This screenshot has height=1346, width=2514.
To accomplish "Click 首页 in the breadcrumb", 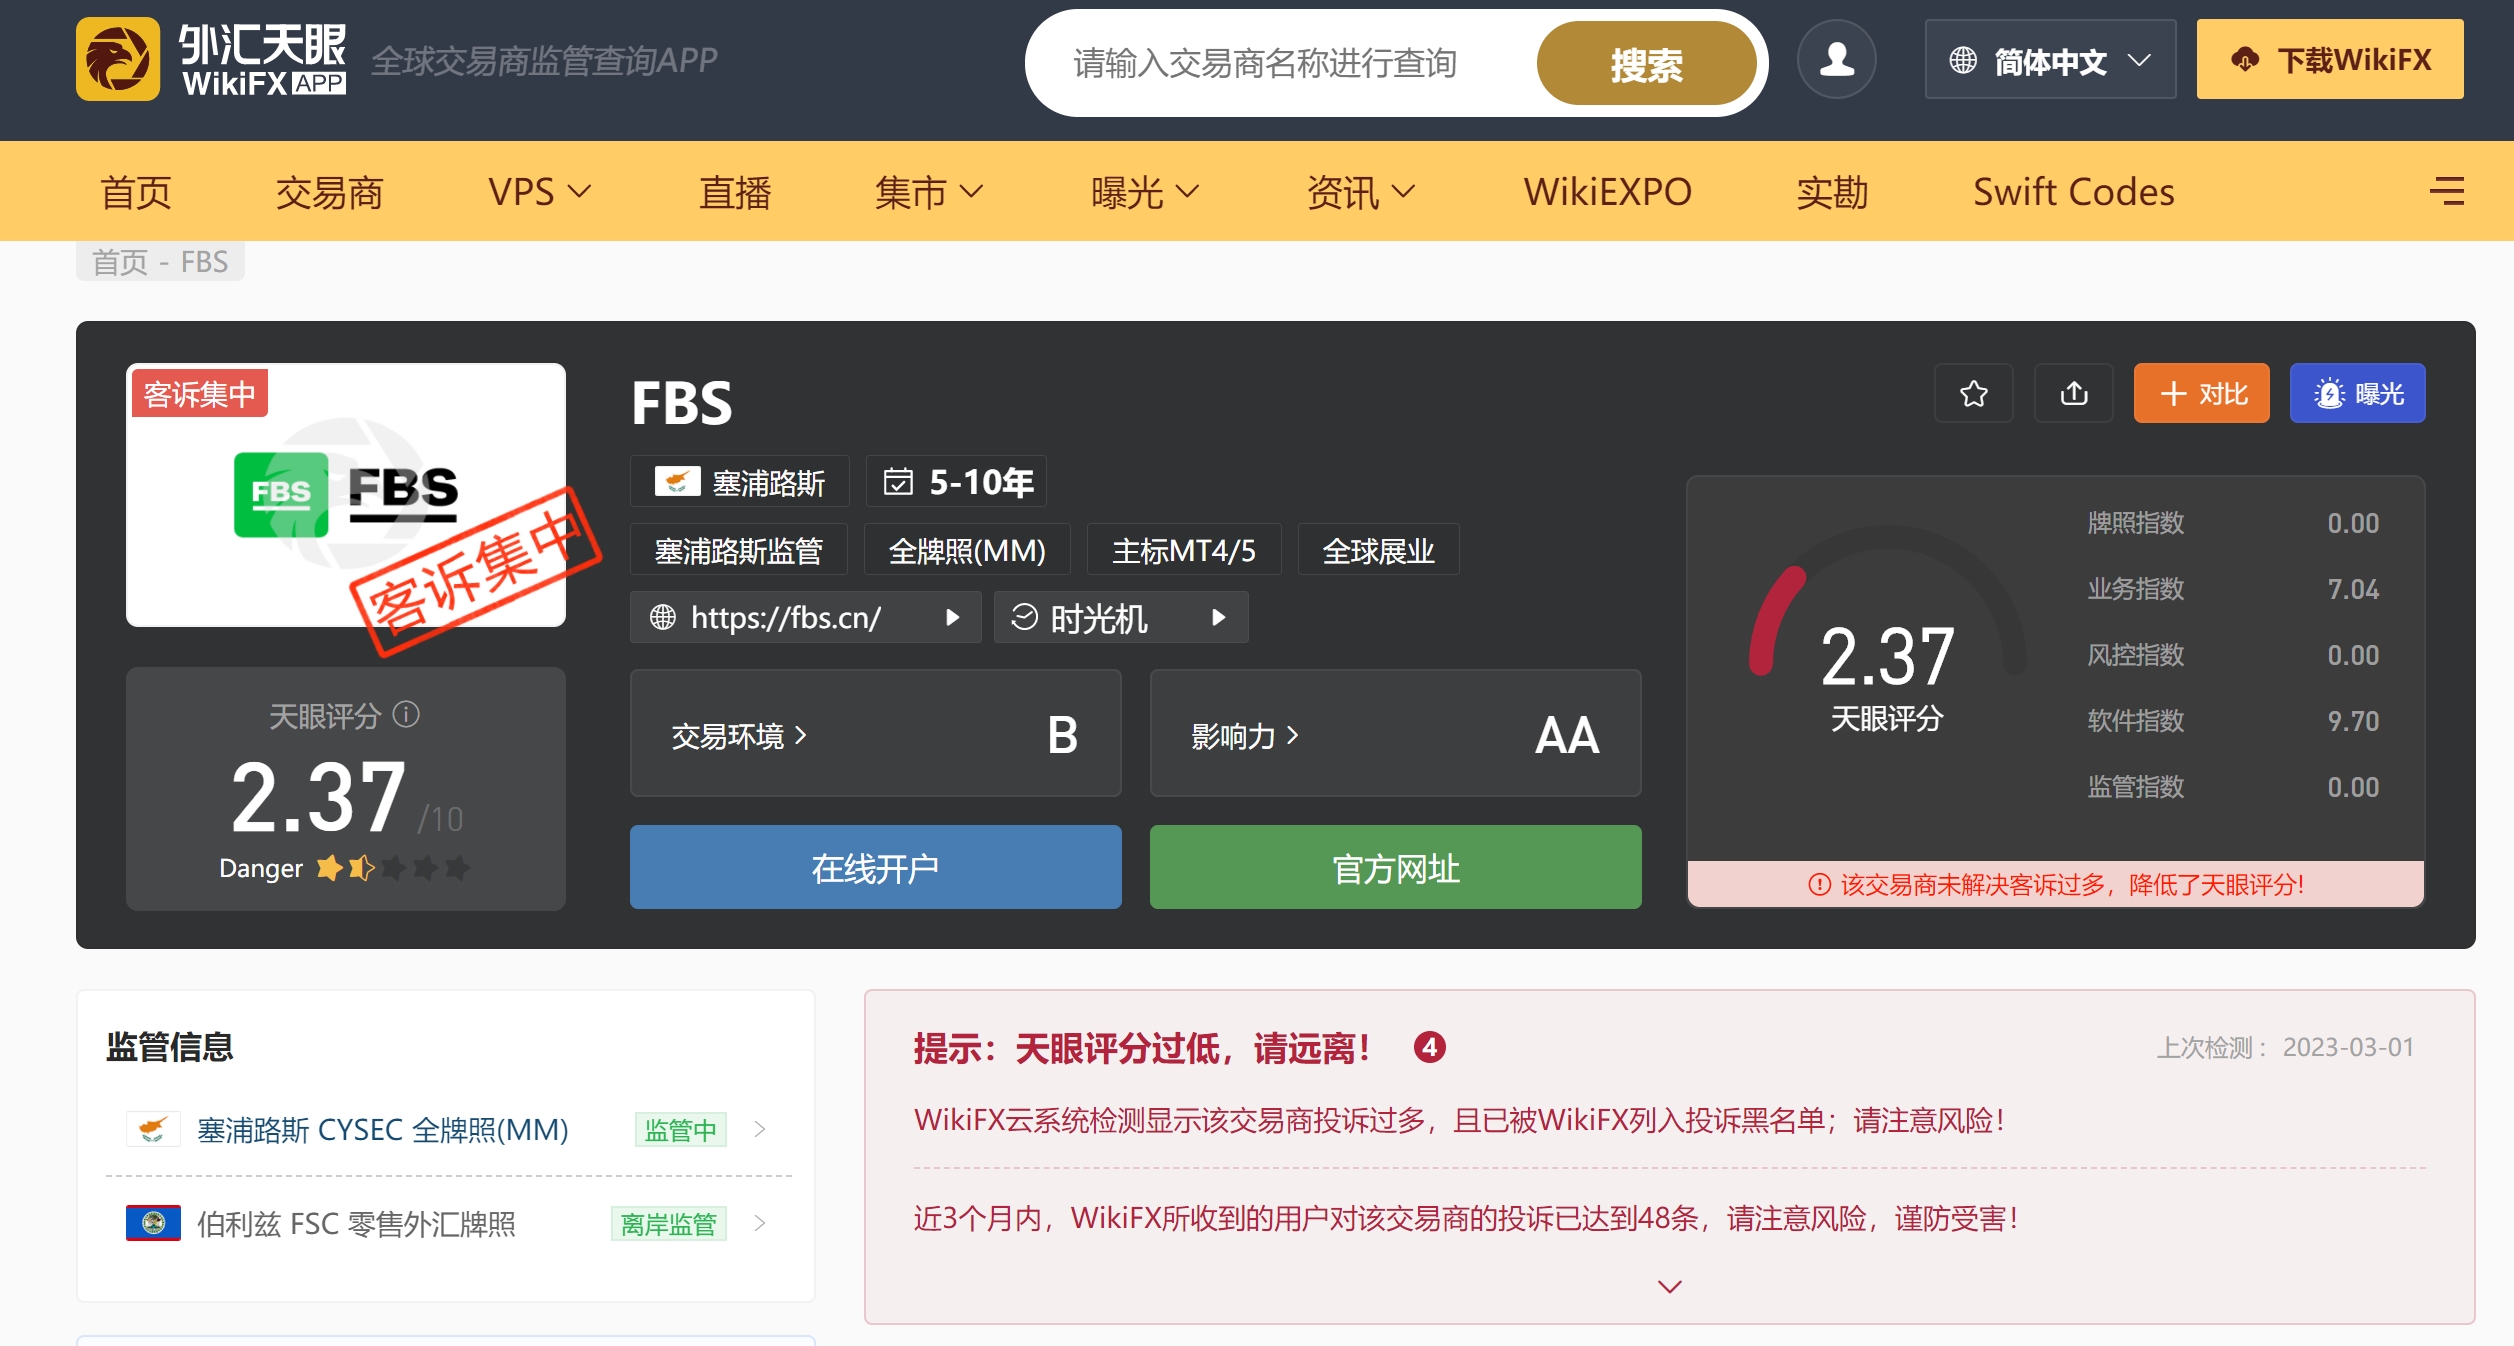I will [120, 262].
